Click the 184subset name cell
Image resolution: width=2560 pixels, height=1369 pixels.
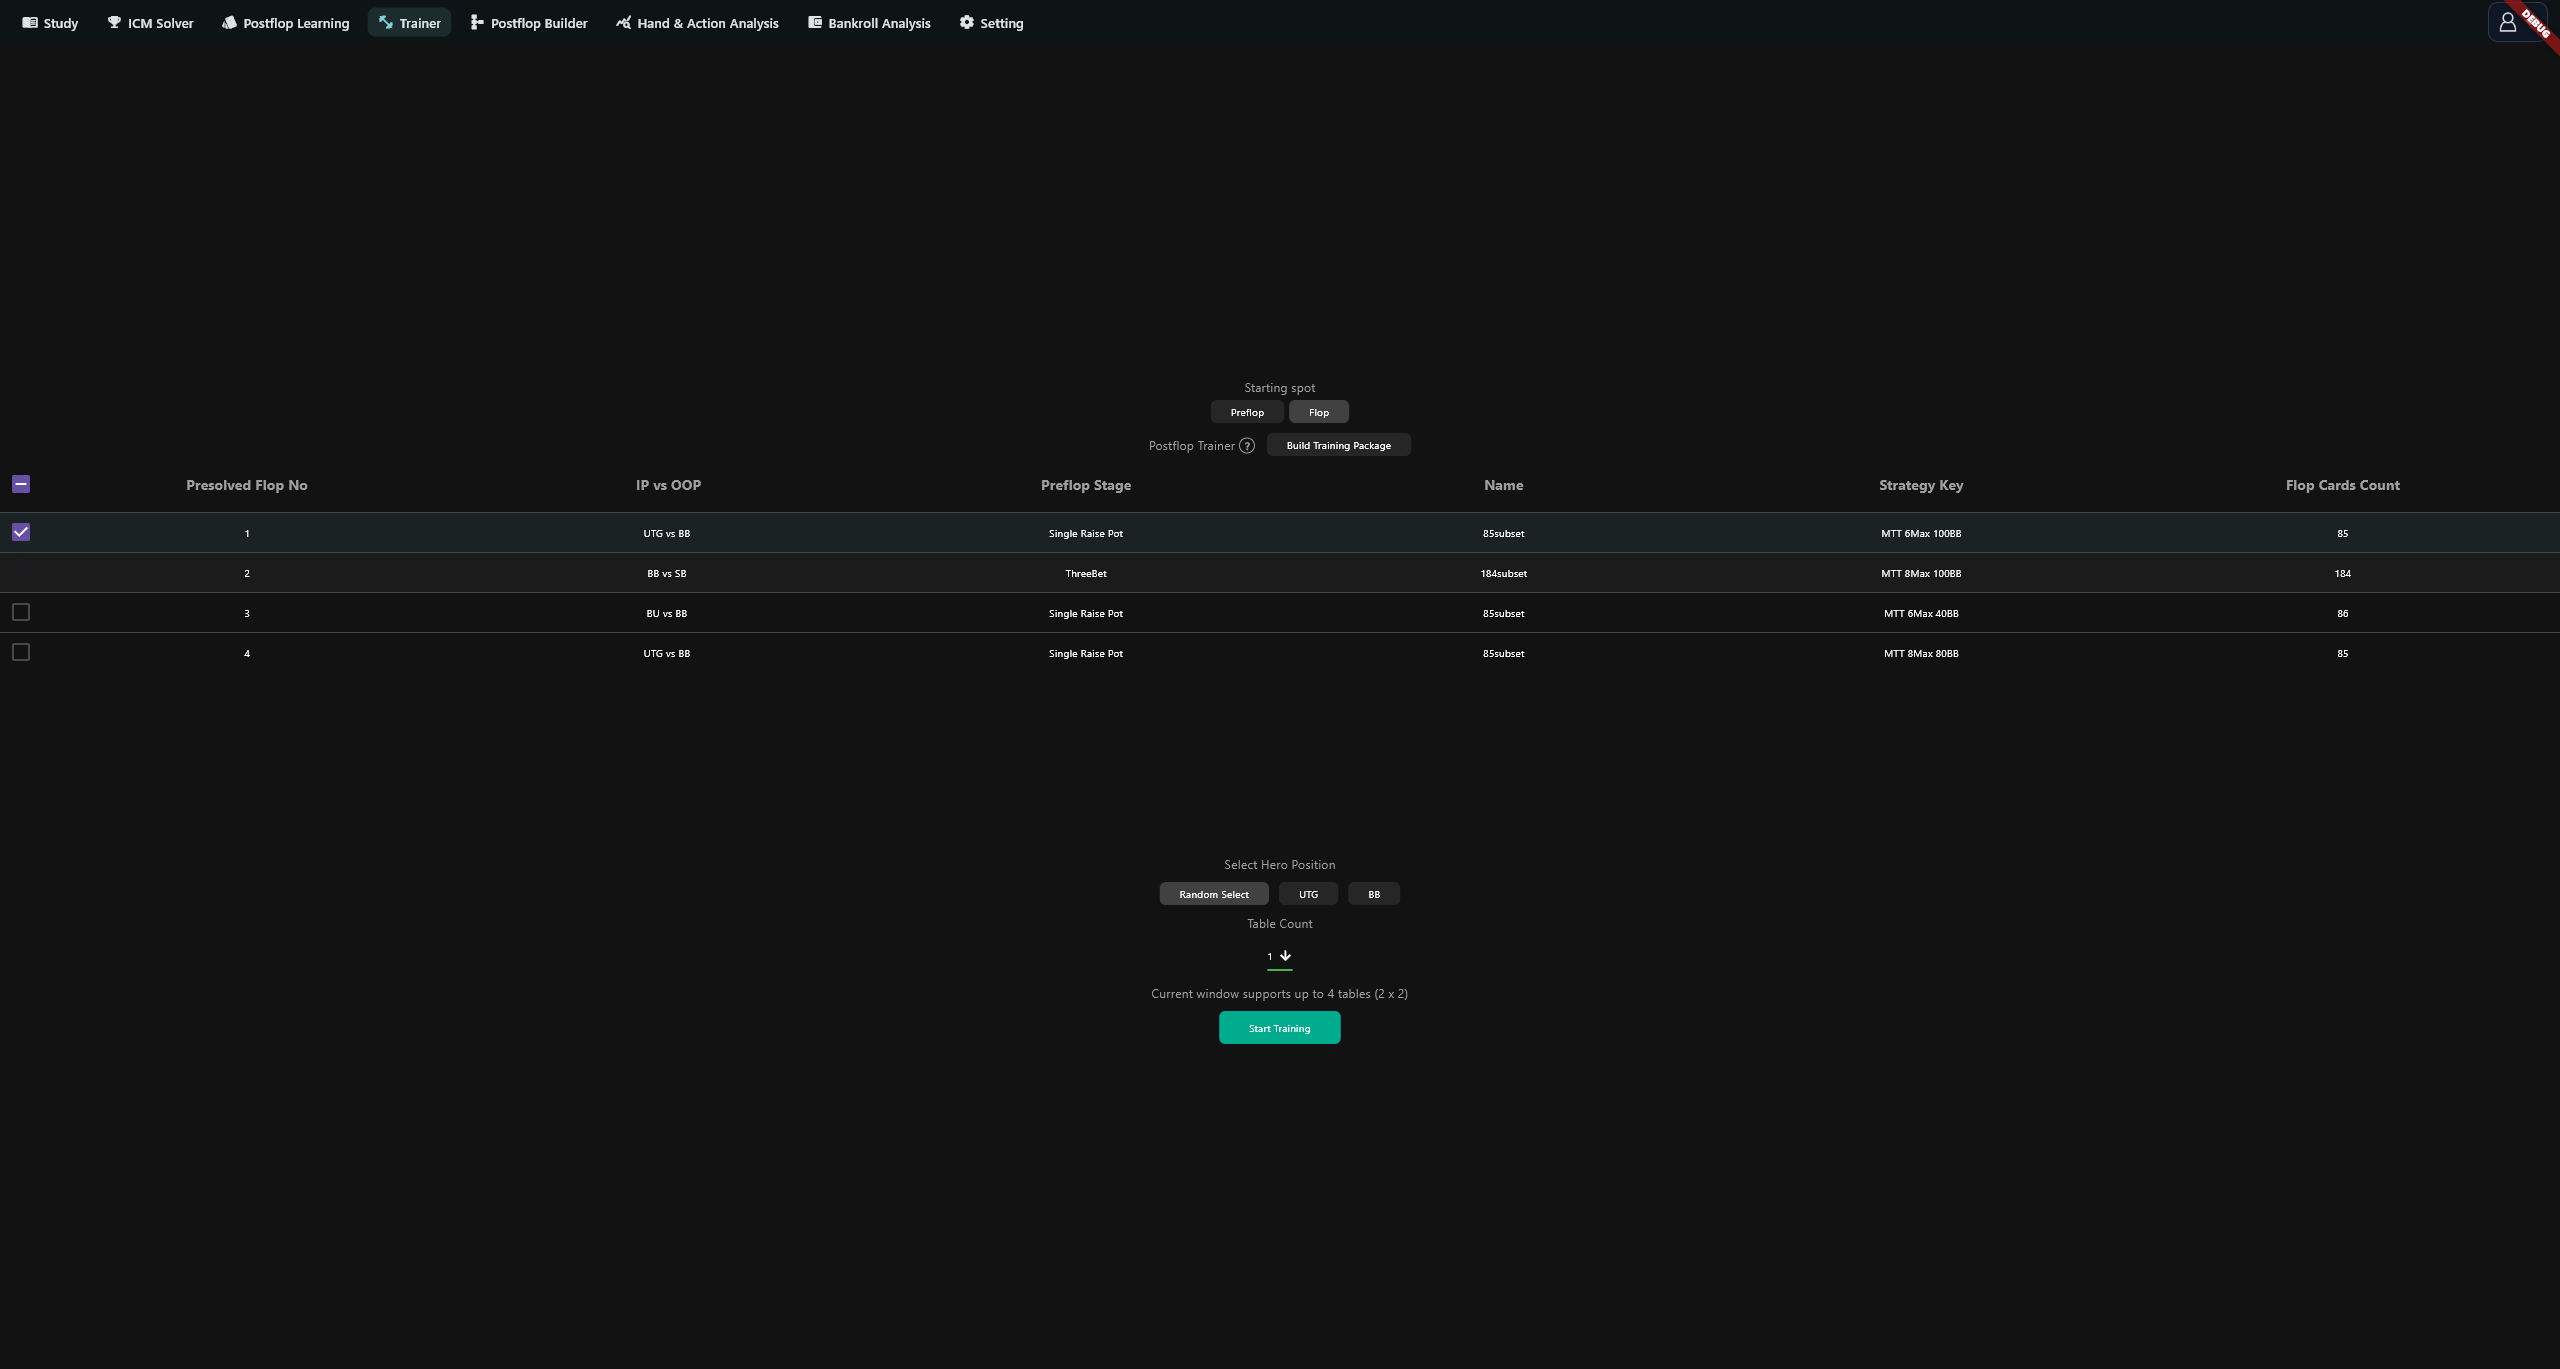1504,573
